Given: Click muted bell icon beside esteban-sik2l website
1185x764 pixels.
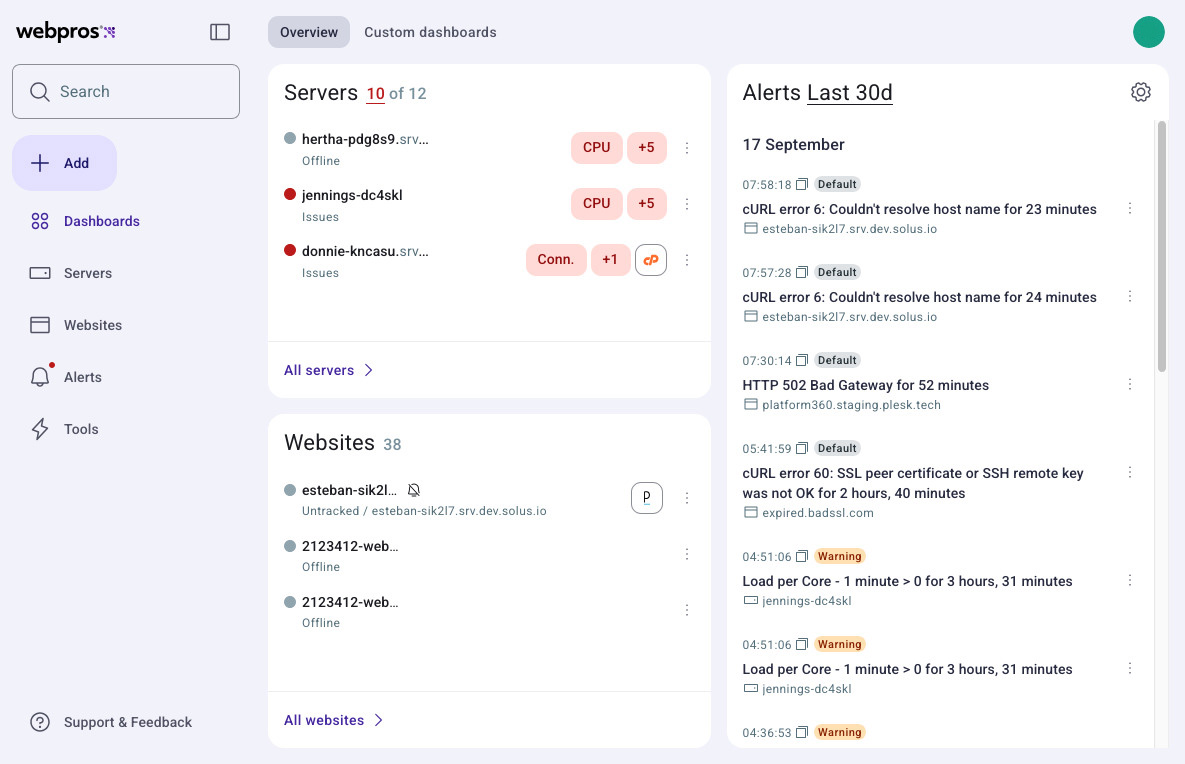Looking at the screenshot, I should click(414, 490).
